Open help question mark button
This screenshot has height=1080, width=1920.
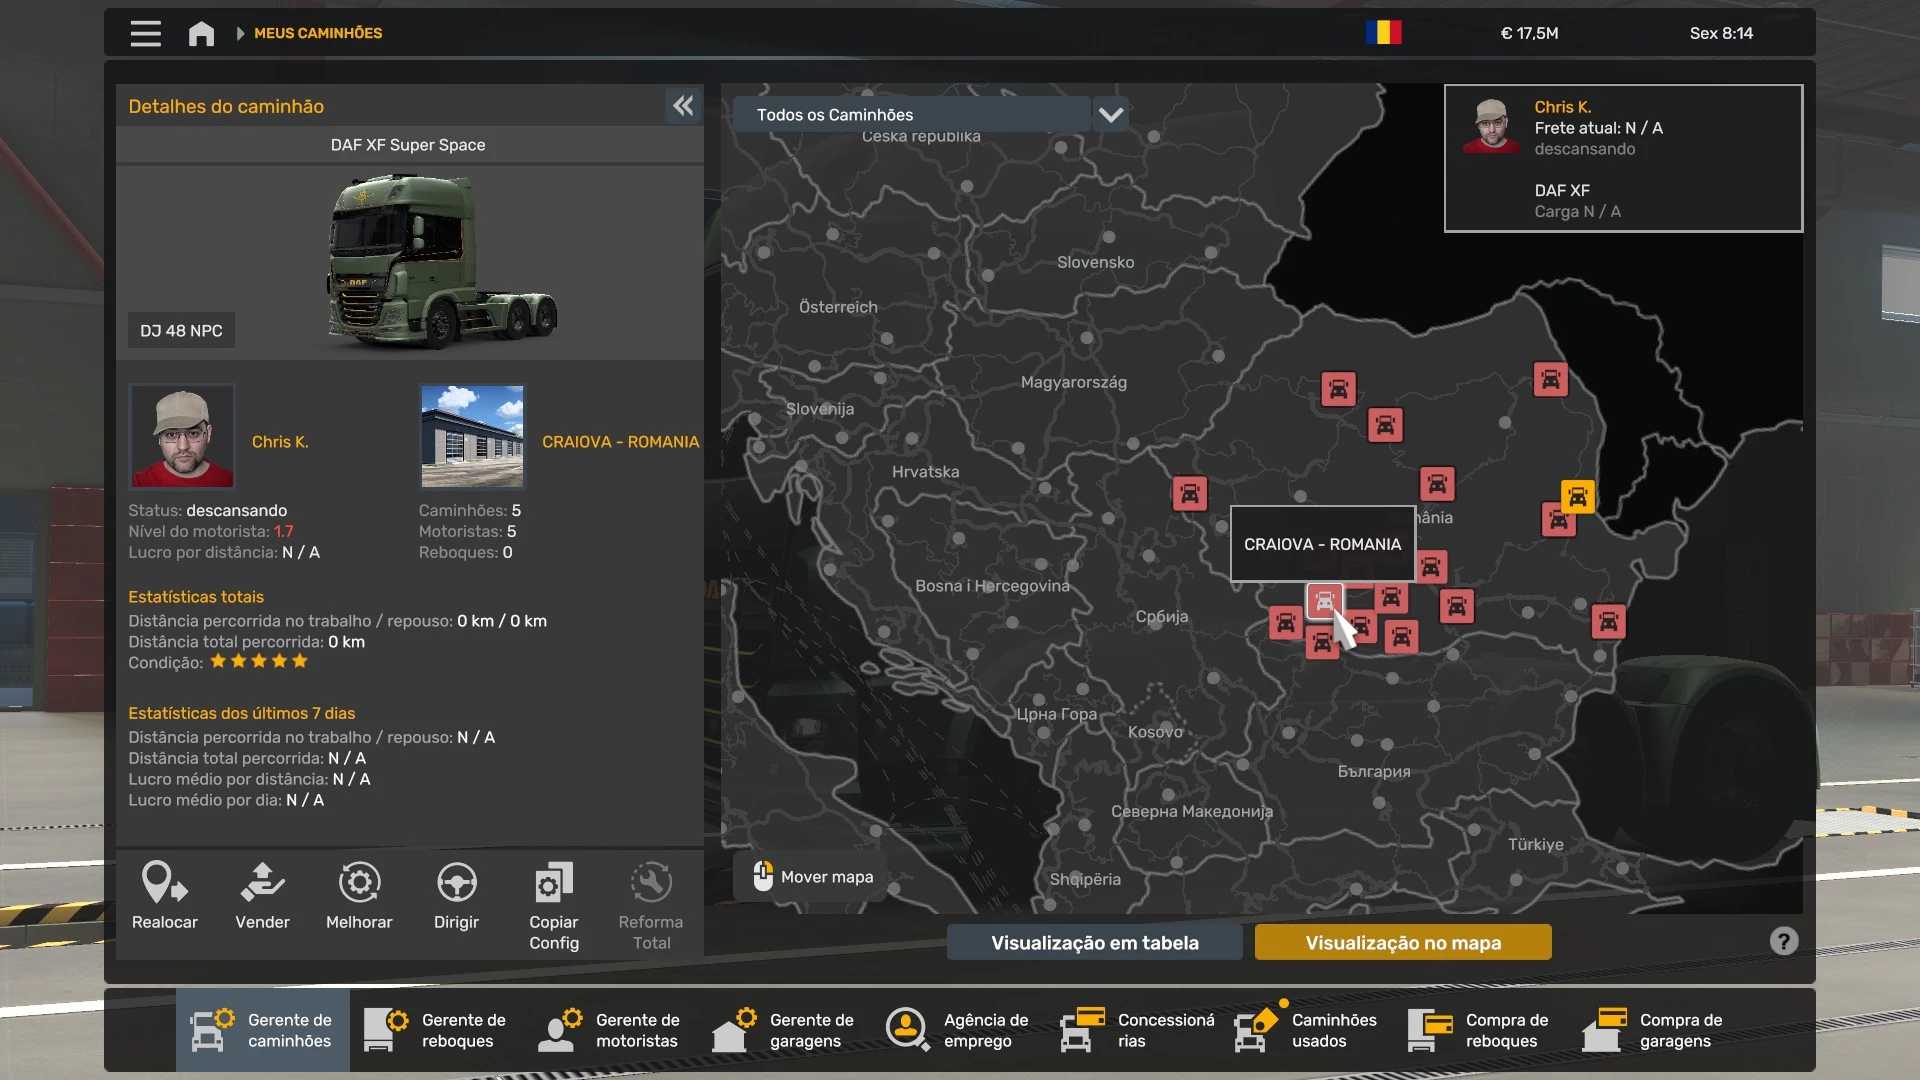1783,941
